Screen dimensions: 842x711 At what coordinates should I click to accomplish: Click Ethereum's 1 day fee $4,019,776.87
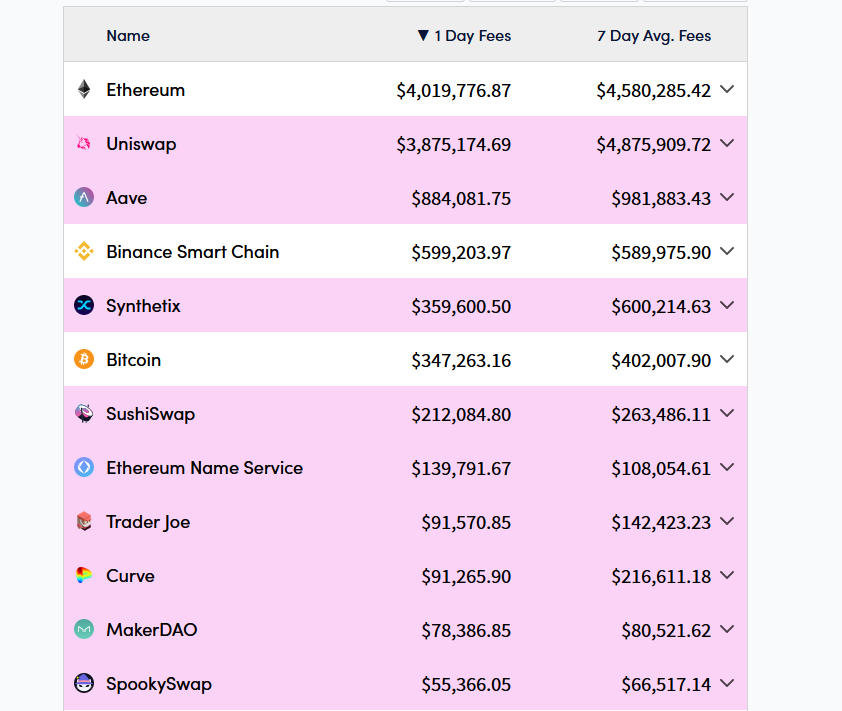(454, 90)
